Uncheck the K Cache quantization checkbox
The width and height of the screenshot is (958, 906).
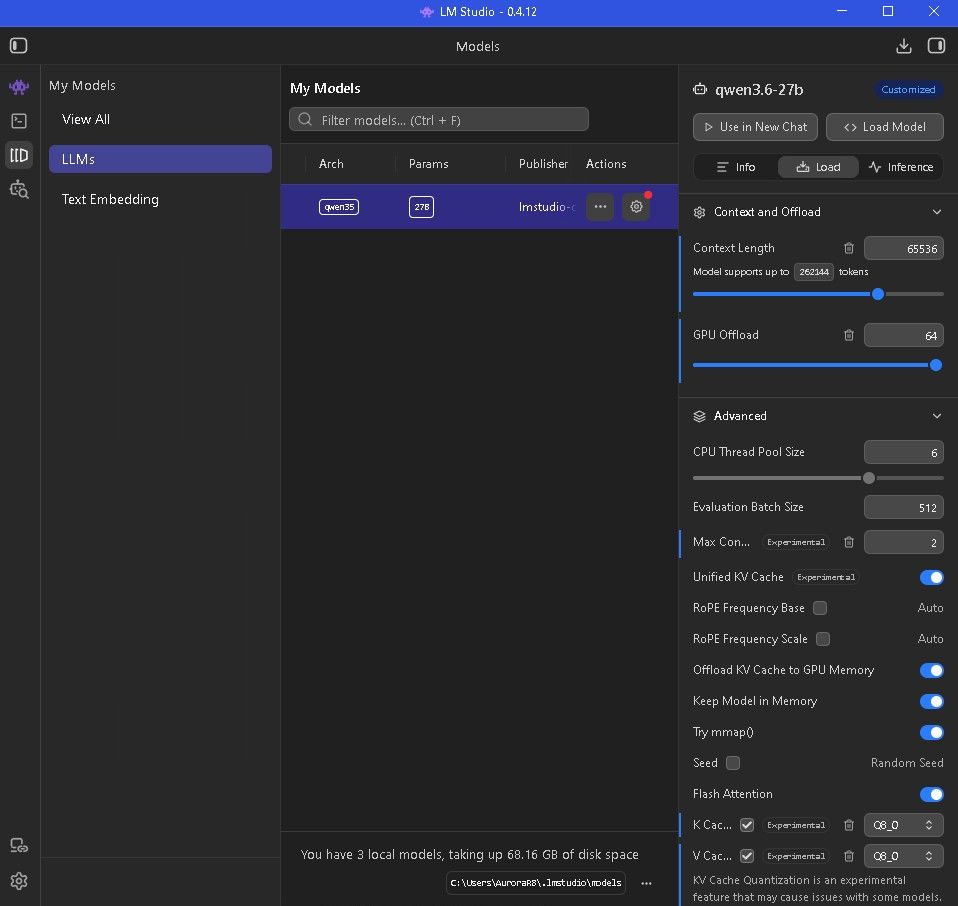(x=747, y=825)
